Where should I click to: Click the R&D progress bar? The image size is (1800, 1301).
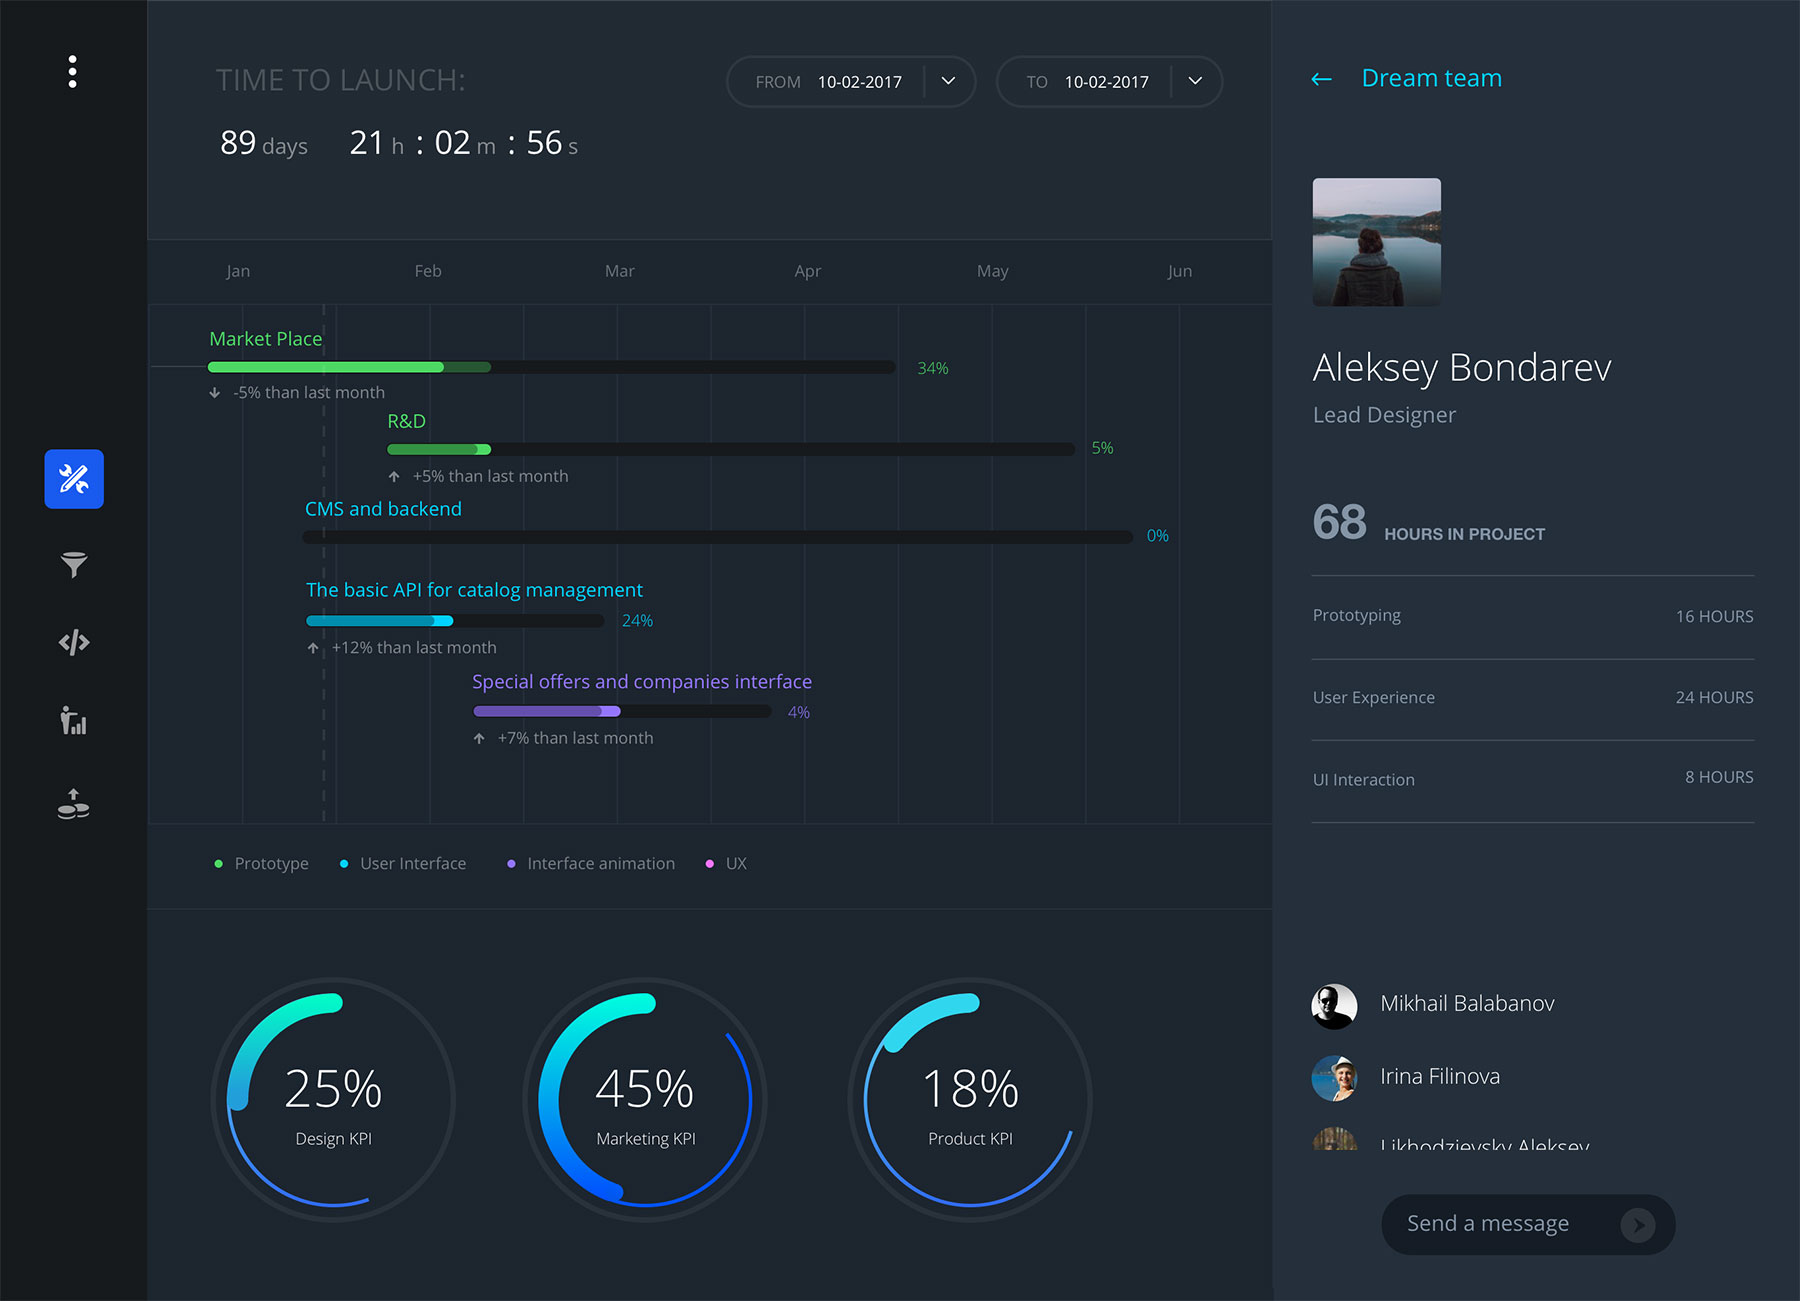coord(730,449)
